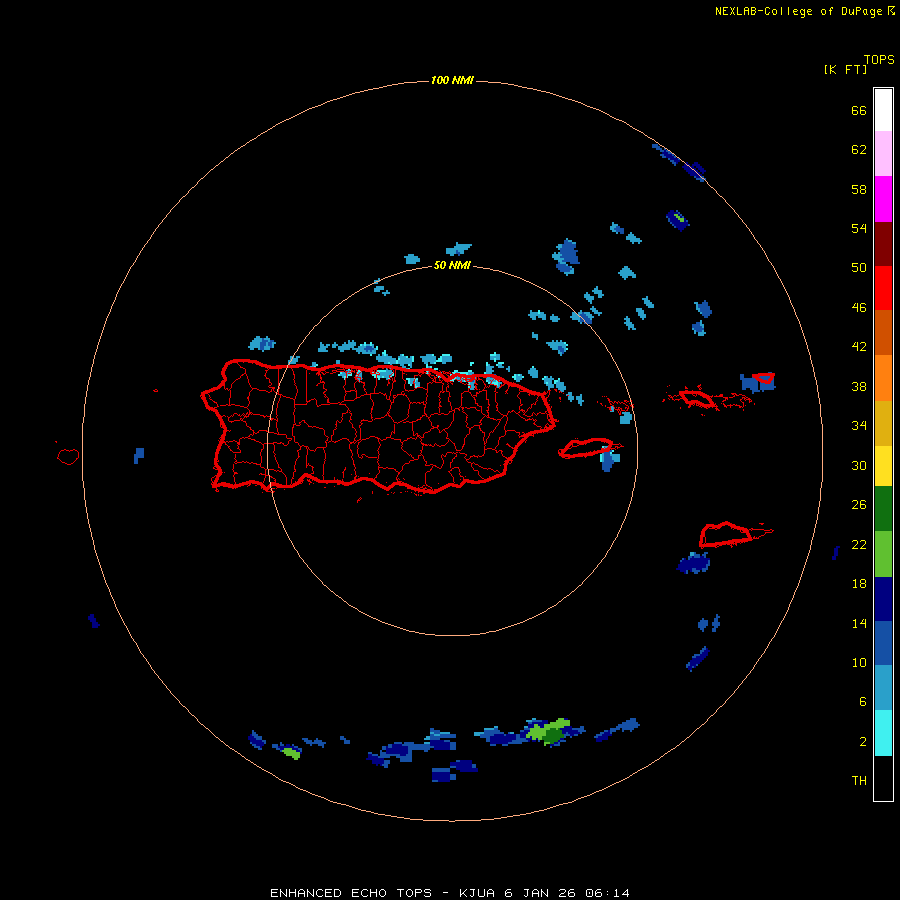Click the light green 26 kft swatch
This screenshot has height=900, width=900.
tap(883, 554)
